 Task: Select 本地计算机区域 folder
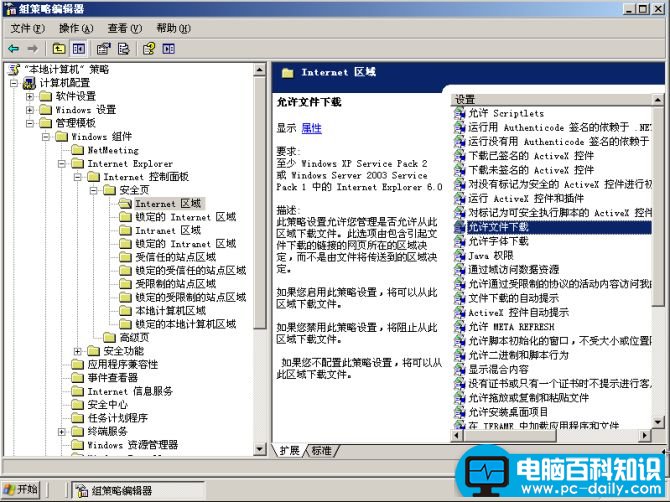pos(162,311)
